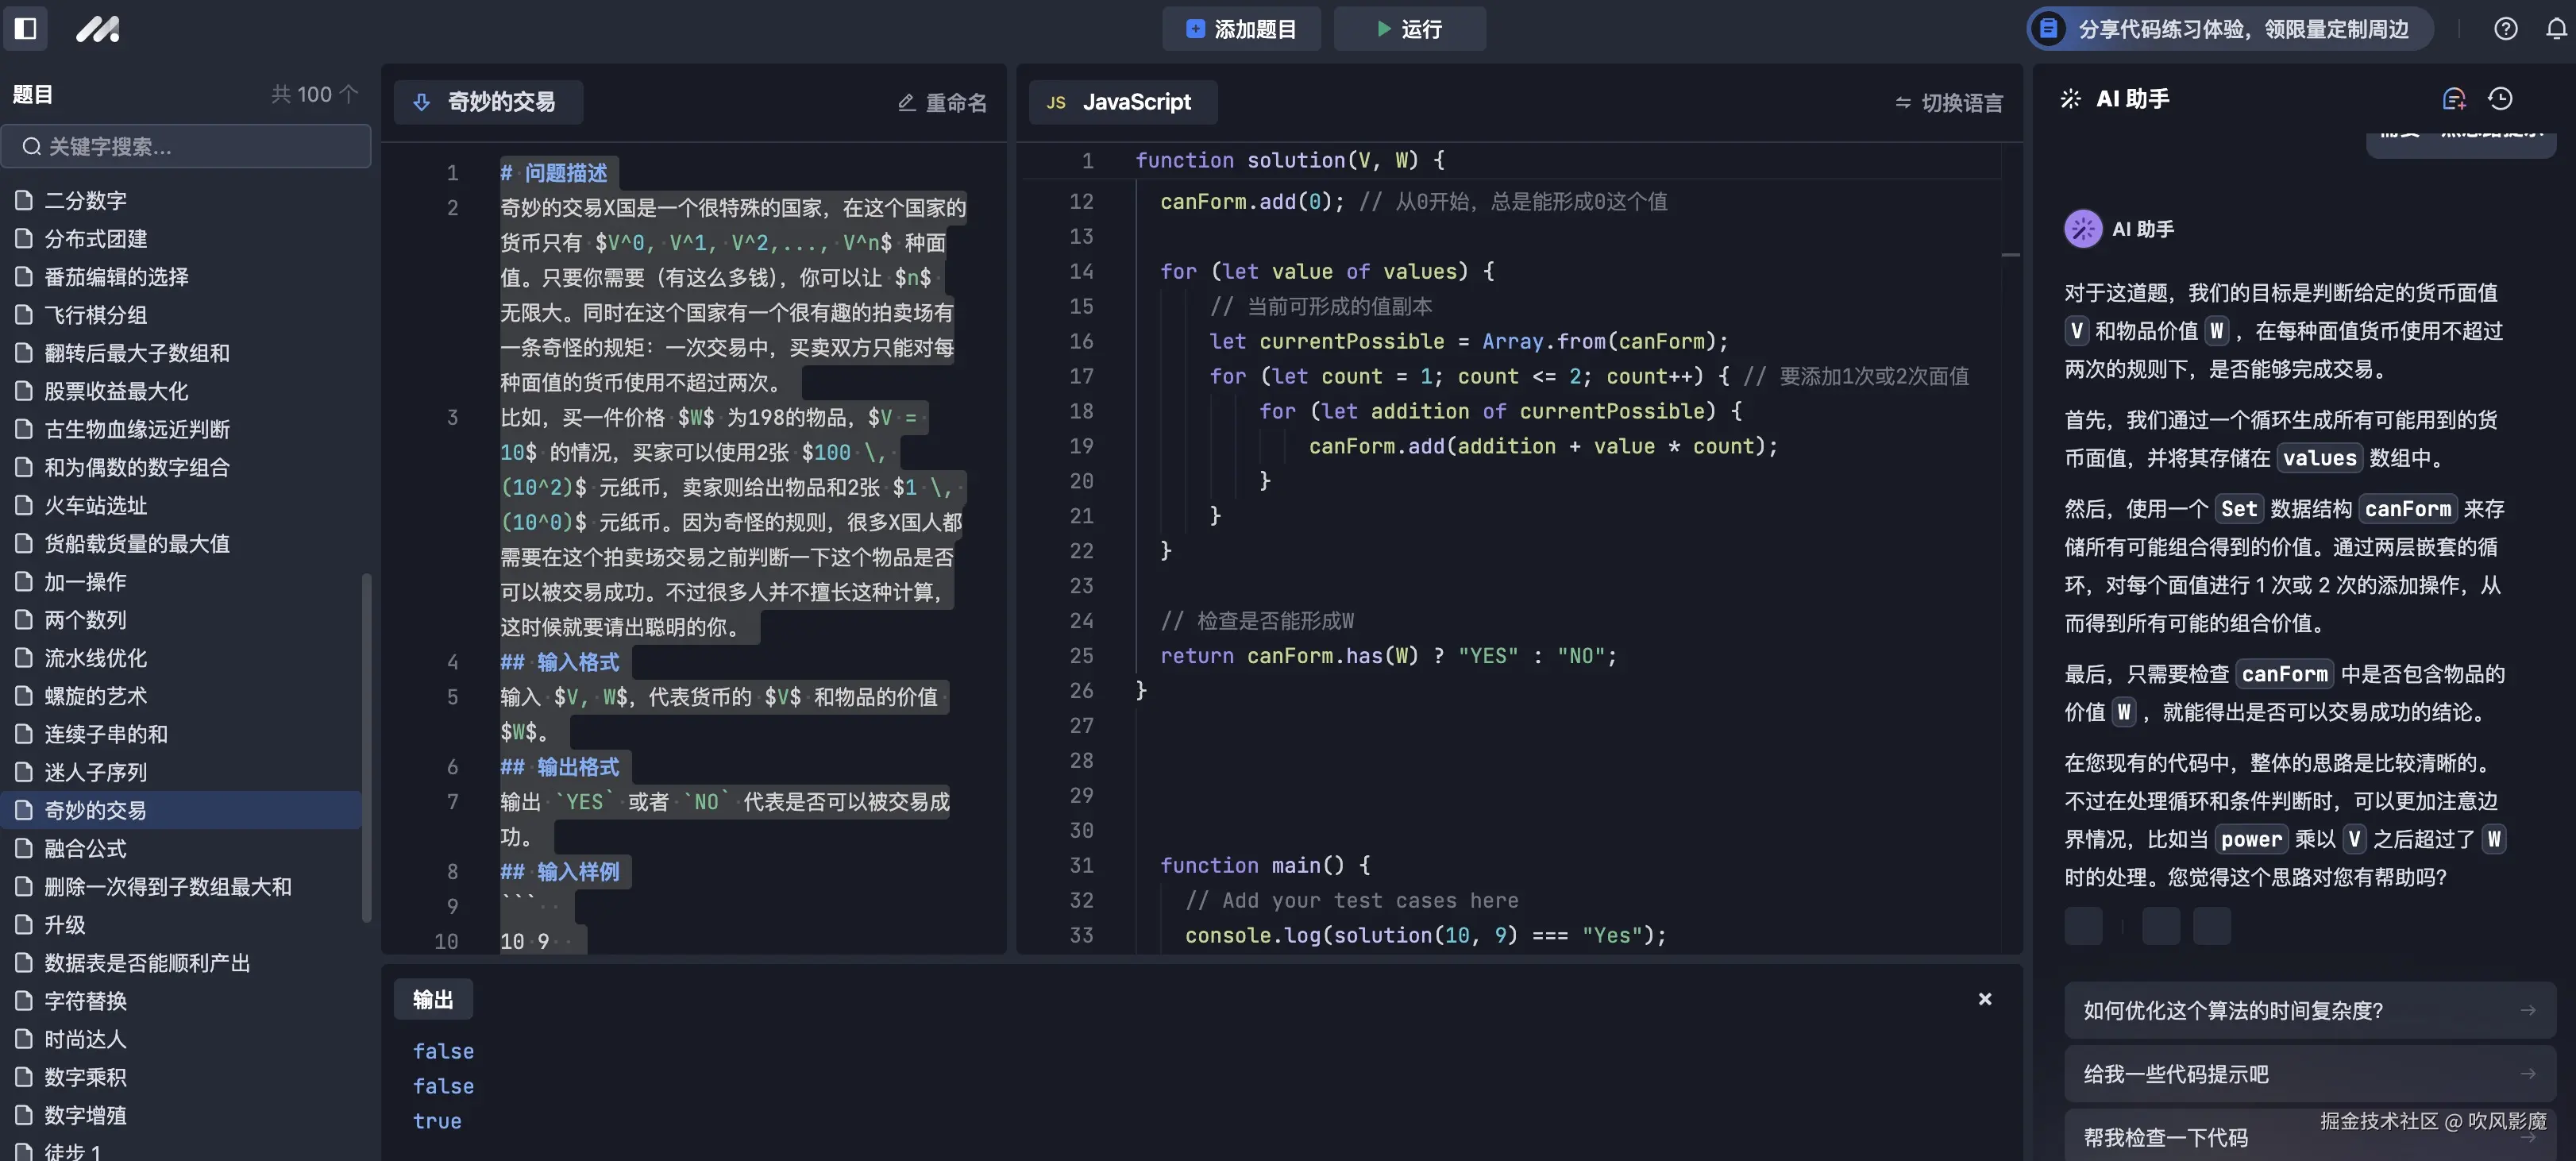
Task: Click the 添加题目 button
Action: 1241,29
